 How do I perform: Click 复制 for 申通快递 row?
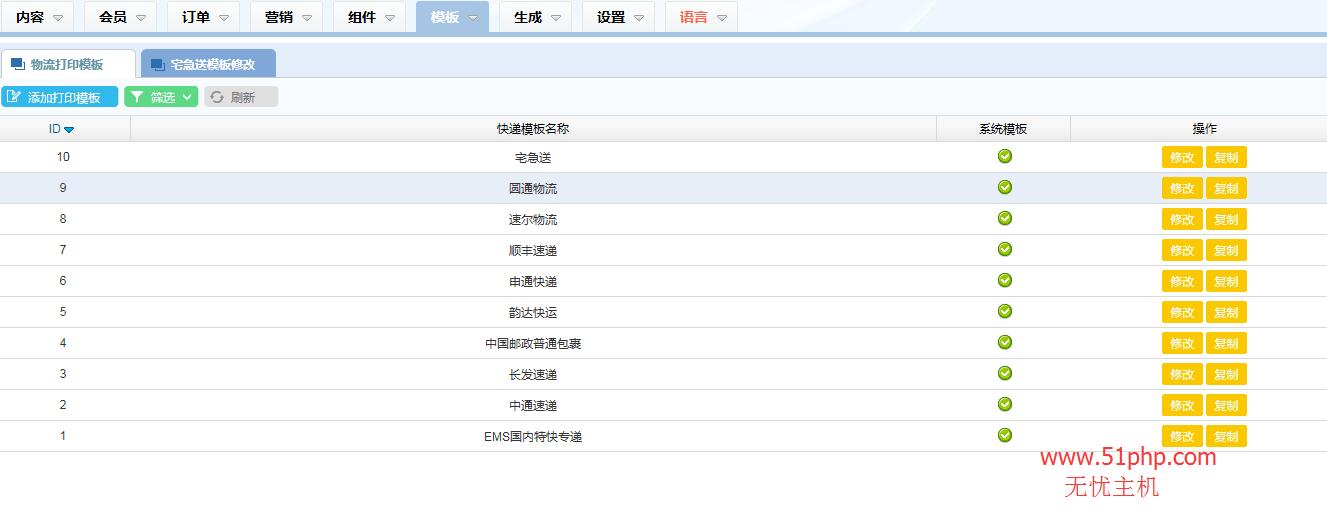click(1226, 281)
